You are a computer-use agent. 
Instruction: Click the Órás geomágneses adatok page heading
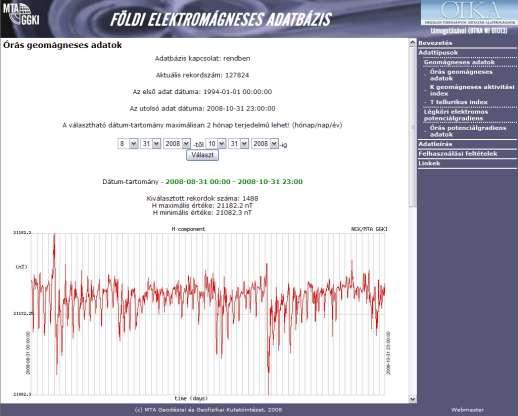pos(62,45)
